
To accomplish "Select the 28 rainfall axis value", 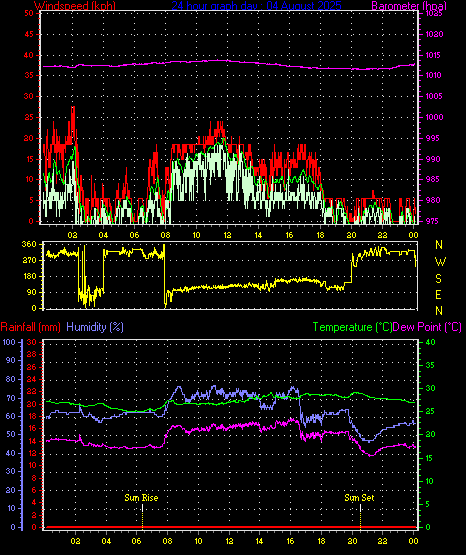I will click(32, 355).
